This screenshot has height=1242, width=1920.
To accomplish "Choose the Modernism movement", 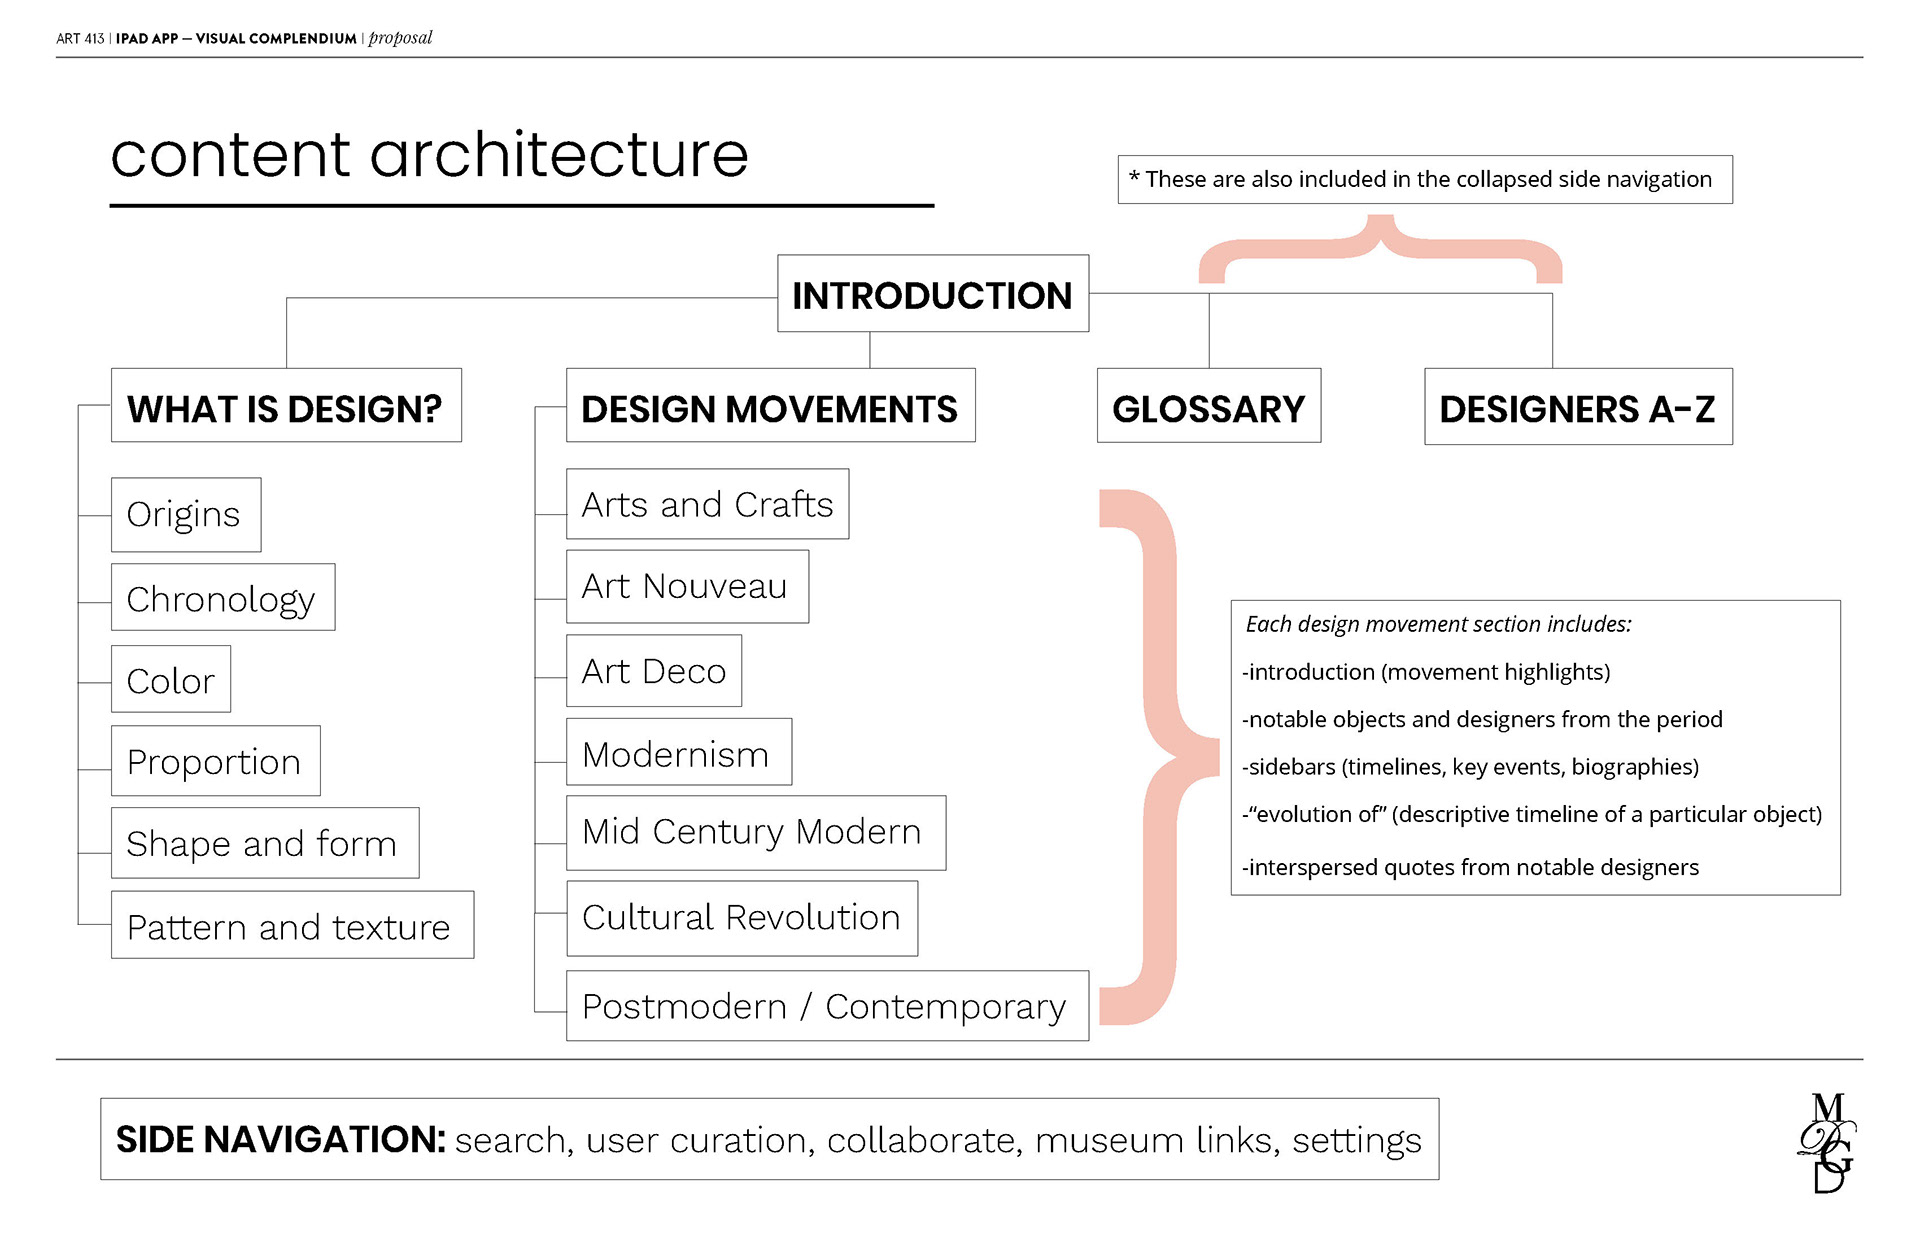I will point(679,752).
